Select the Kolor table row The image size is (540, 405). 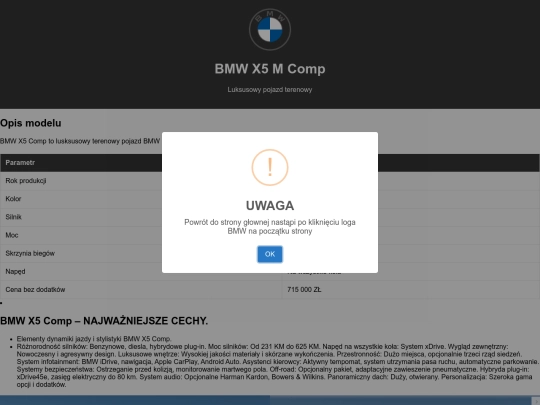(x=270, y=199)
